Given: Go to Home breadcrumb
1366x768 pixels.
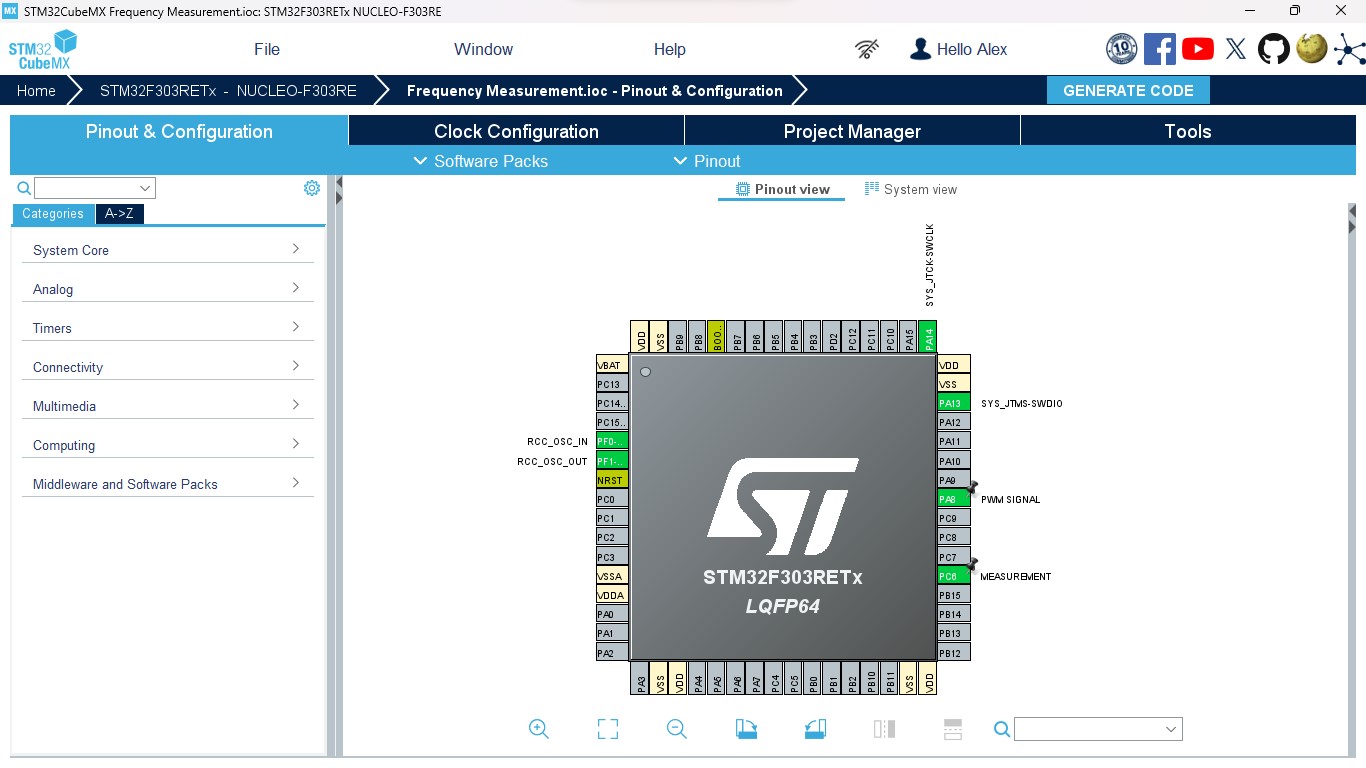Looking at the screenshot, I should (36, 90).
